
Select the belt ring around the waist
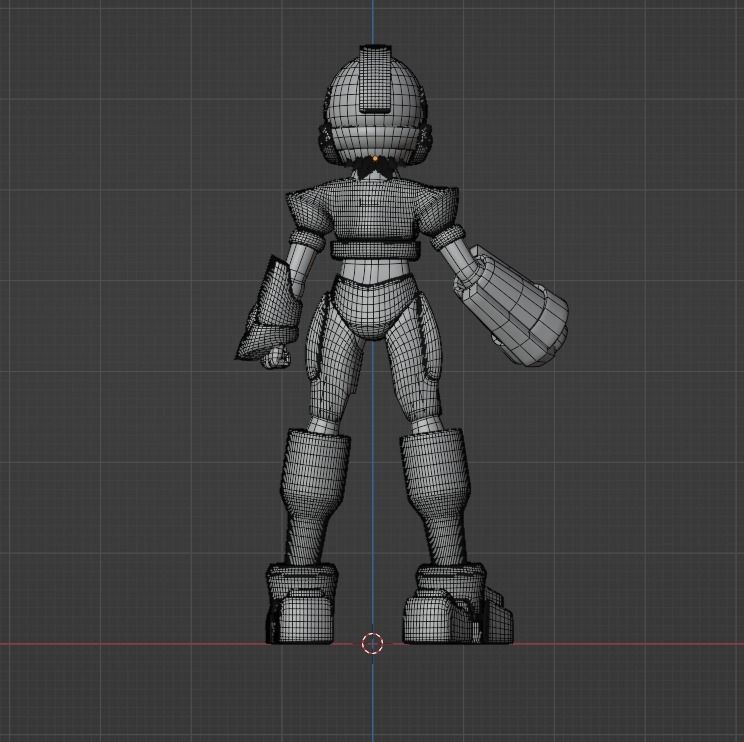pyautogui.click(x=375, y=250)
